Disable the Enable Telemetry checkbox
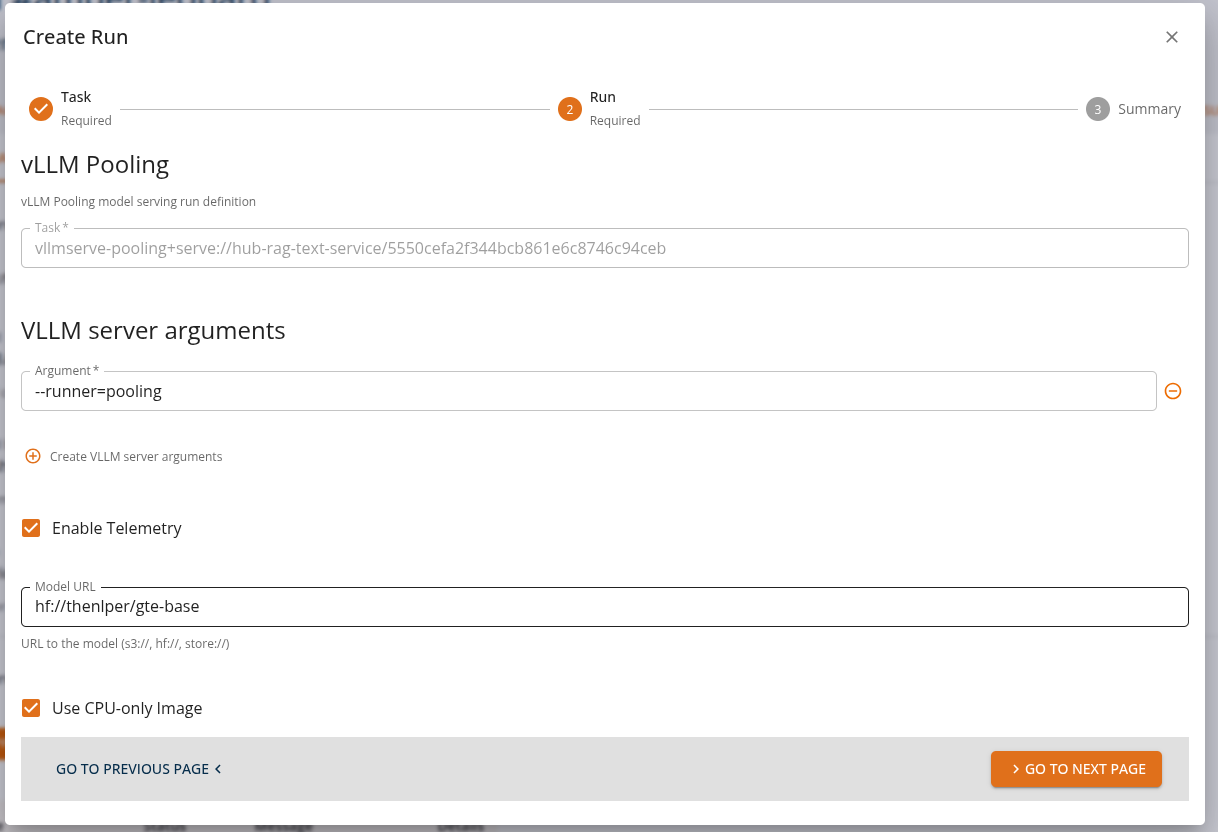Viewport: 1218px width, 832px height. pos(31,528)
